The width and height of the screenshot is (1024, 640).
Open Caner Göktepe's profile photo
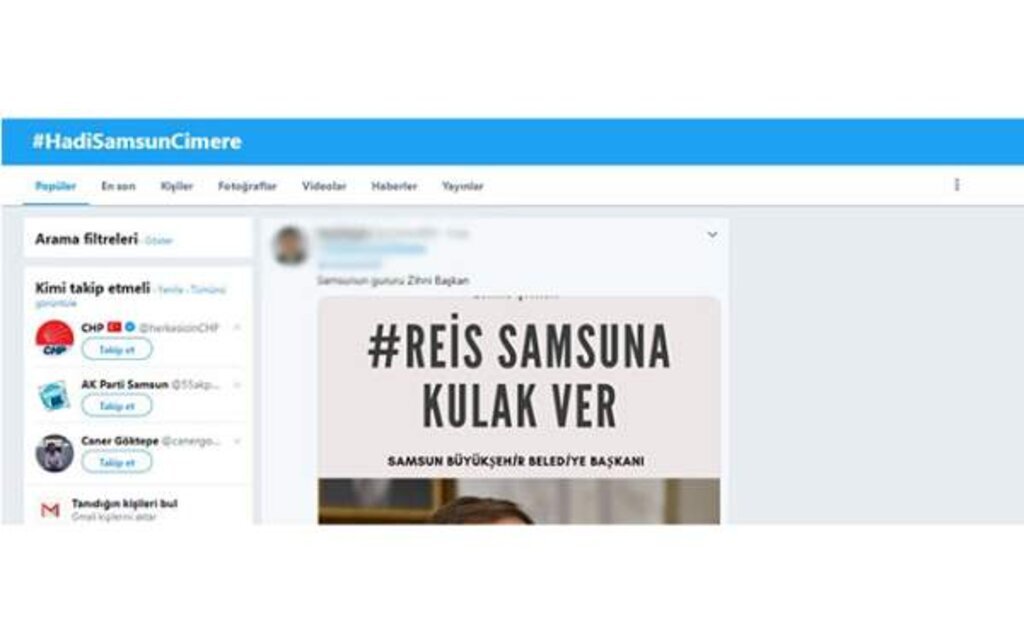pyautogui.click(x=54, y=453)
